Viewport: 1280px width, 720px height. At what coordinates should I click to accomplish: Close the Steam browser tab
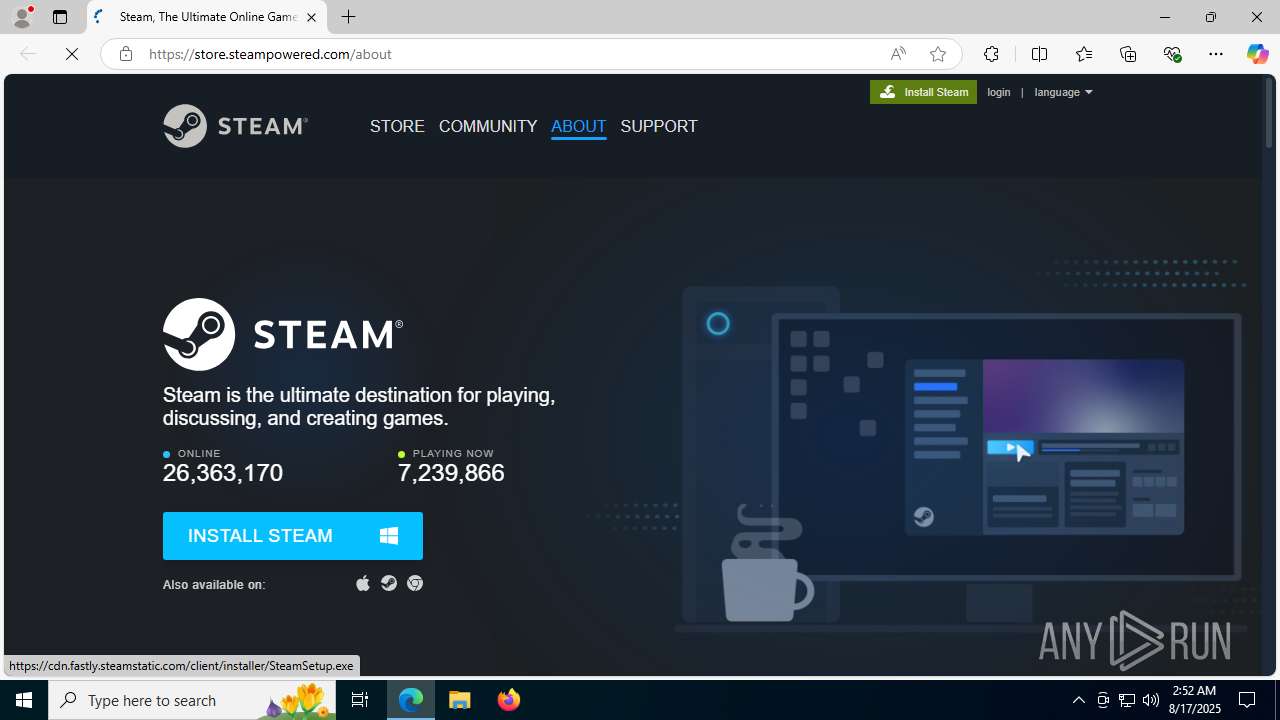[x=311, y=17]
